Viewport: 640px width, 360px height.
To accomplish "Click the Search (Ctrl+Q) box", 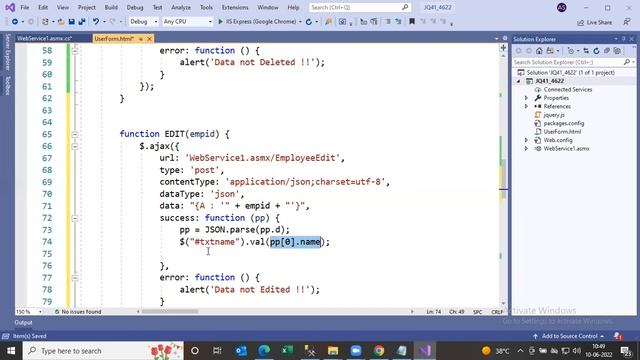I will click(x=359, y=7).
